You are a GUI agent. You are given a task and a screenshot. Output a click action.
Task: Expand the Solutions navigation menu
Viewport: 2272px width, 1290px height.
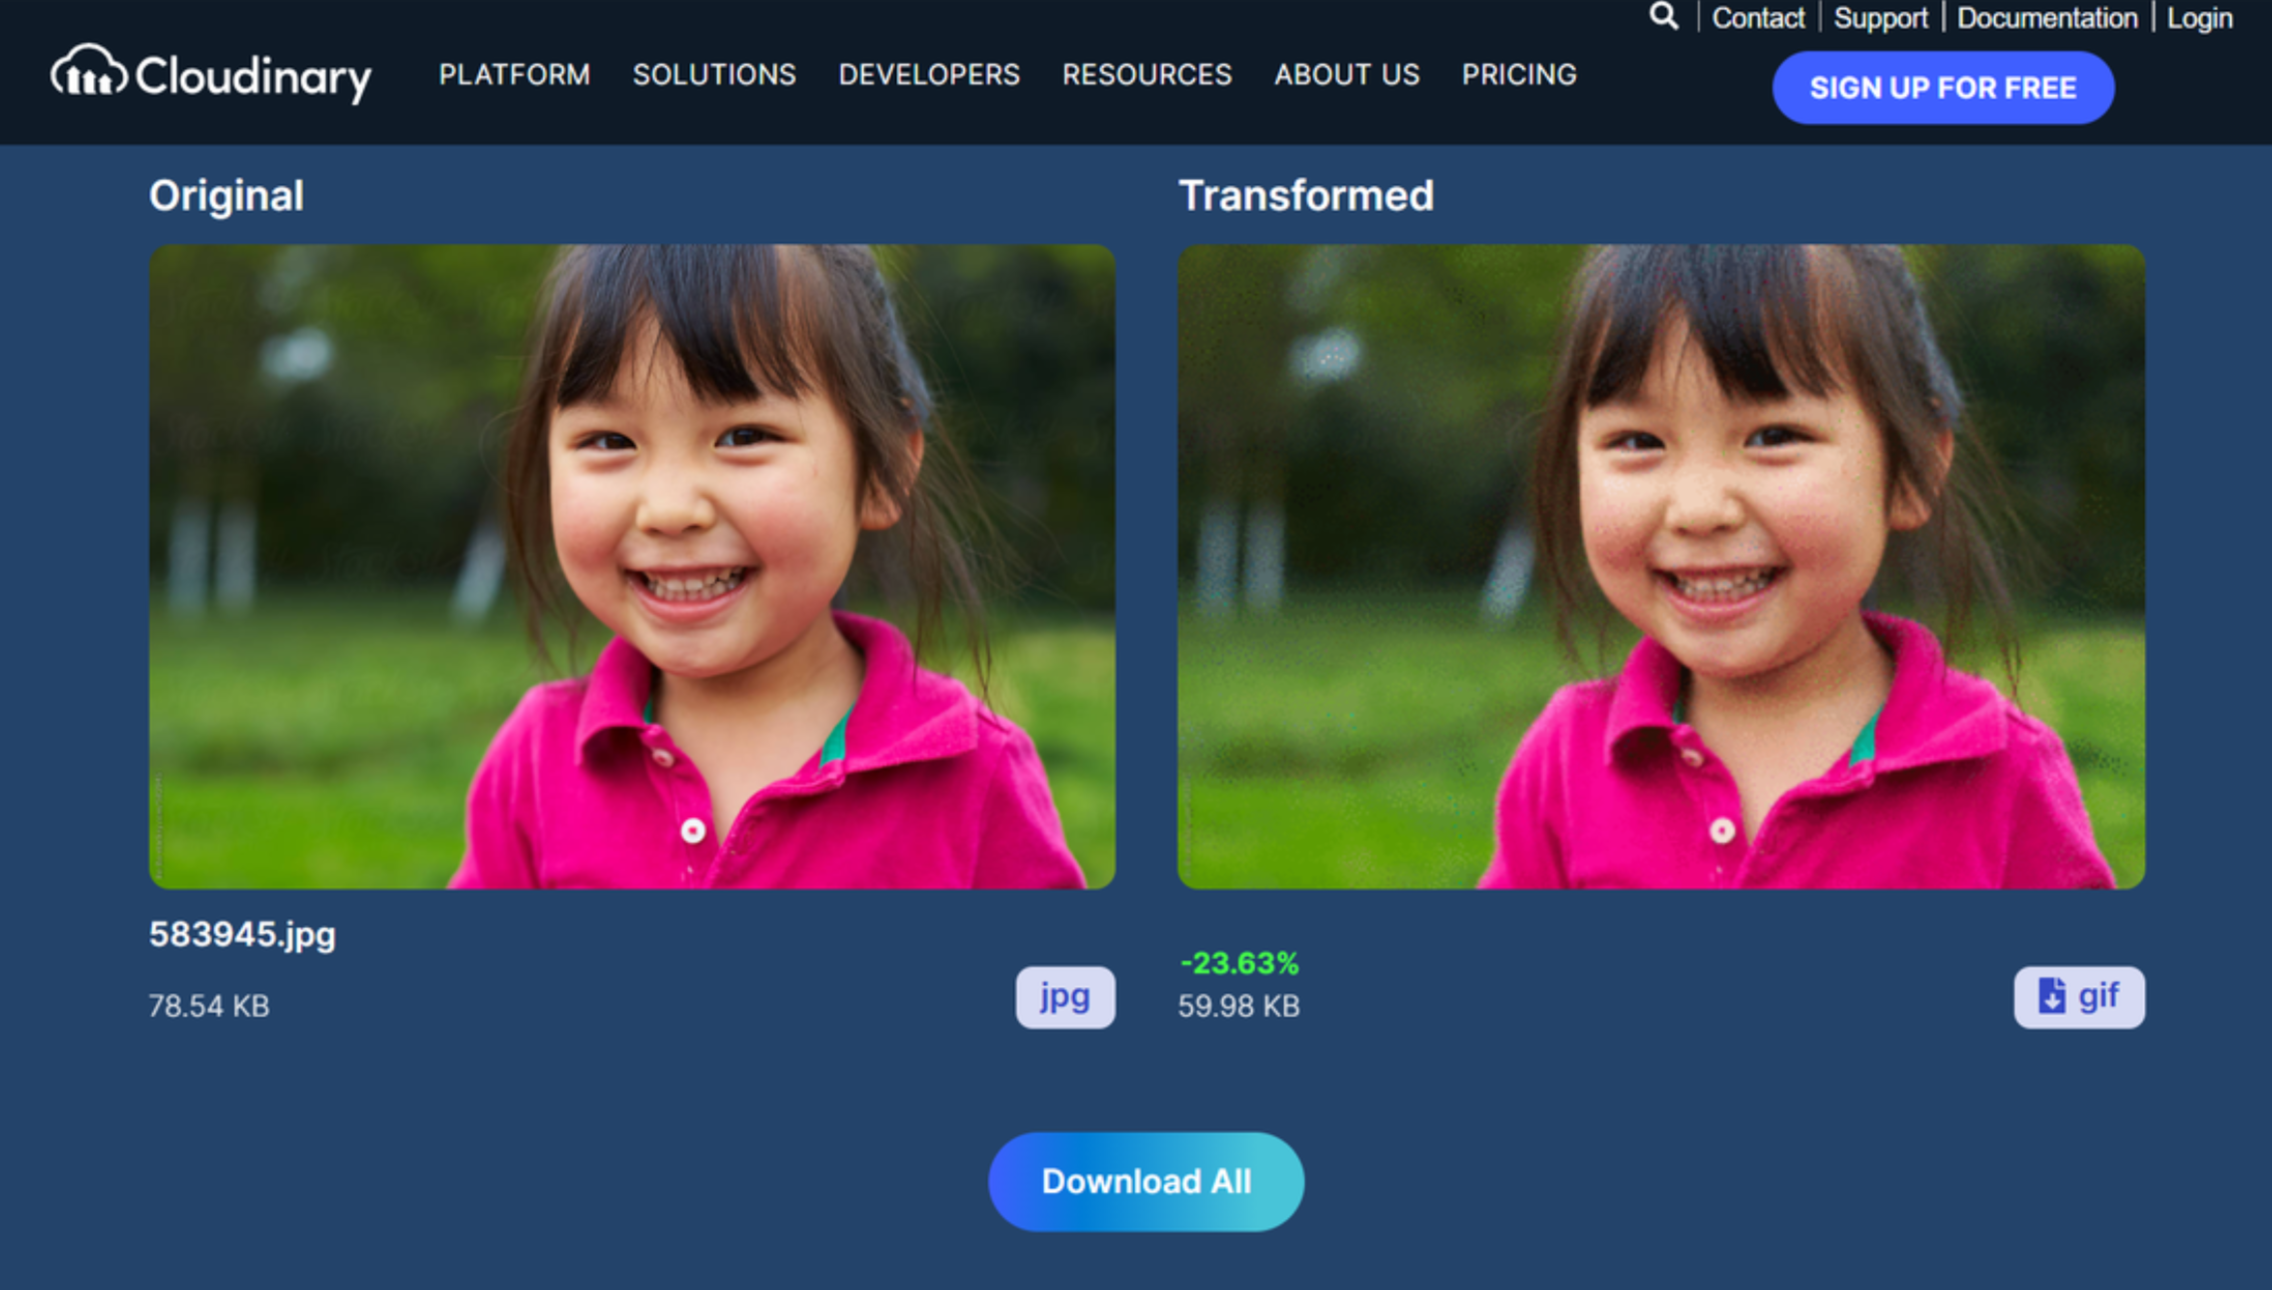pyautogui.click(x=715, y=75)
